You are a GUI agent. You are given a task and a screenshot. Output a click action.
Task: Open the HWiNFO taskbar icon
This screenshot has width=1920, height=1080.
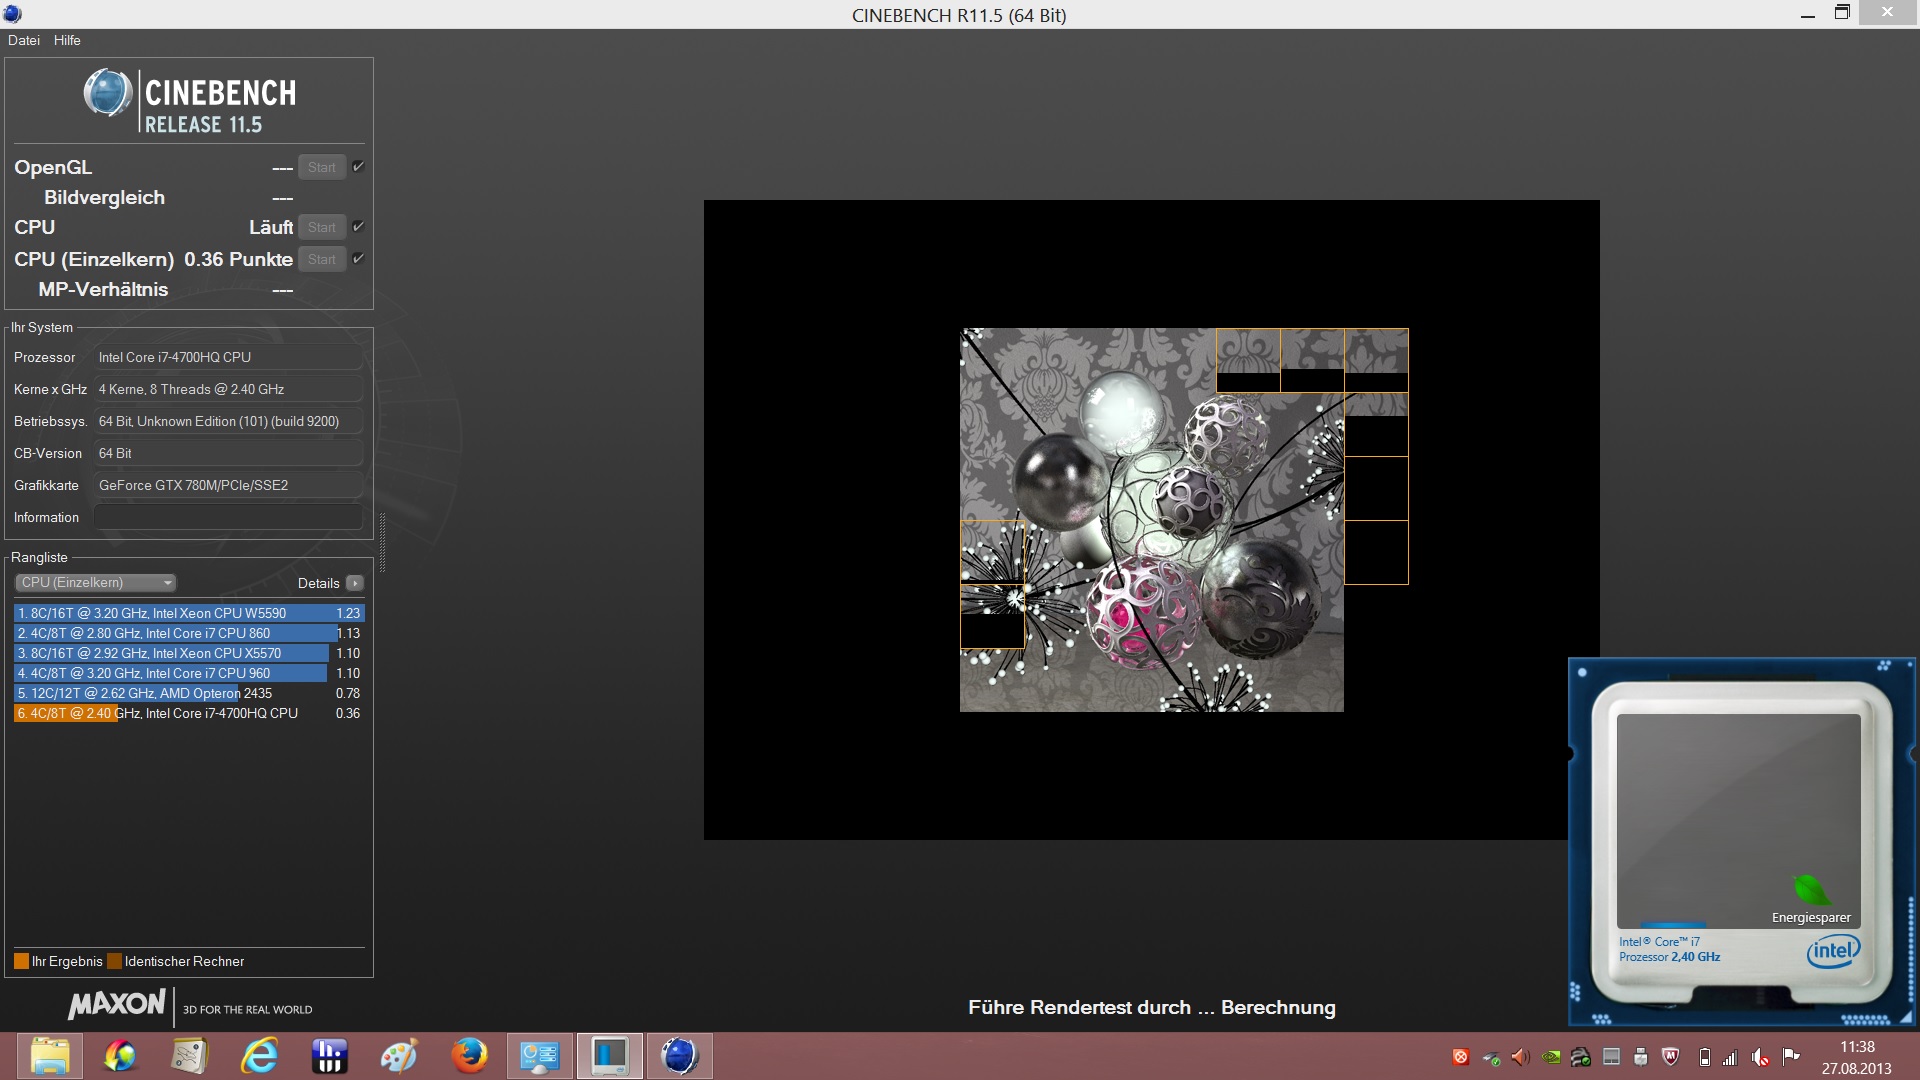(329, 1056)
